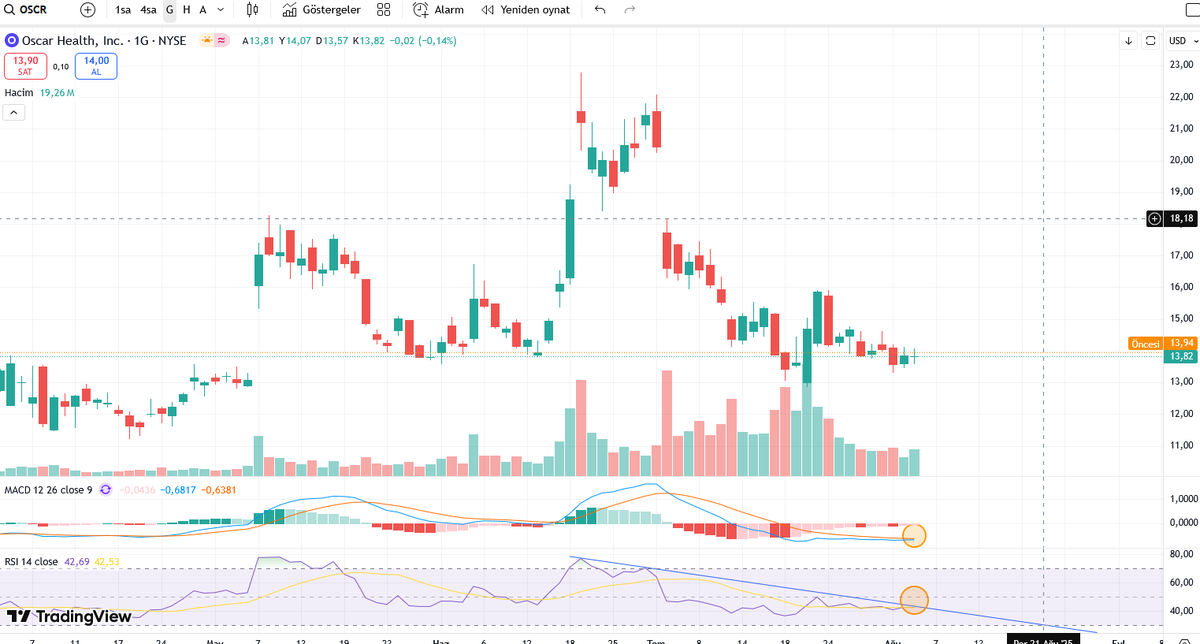
Task: Click the MACD blue value −0,6817
Action: [x=176, y=489]
